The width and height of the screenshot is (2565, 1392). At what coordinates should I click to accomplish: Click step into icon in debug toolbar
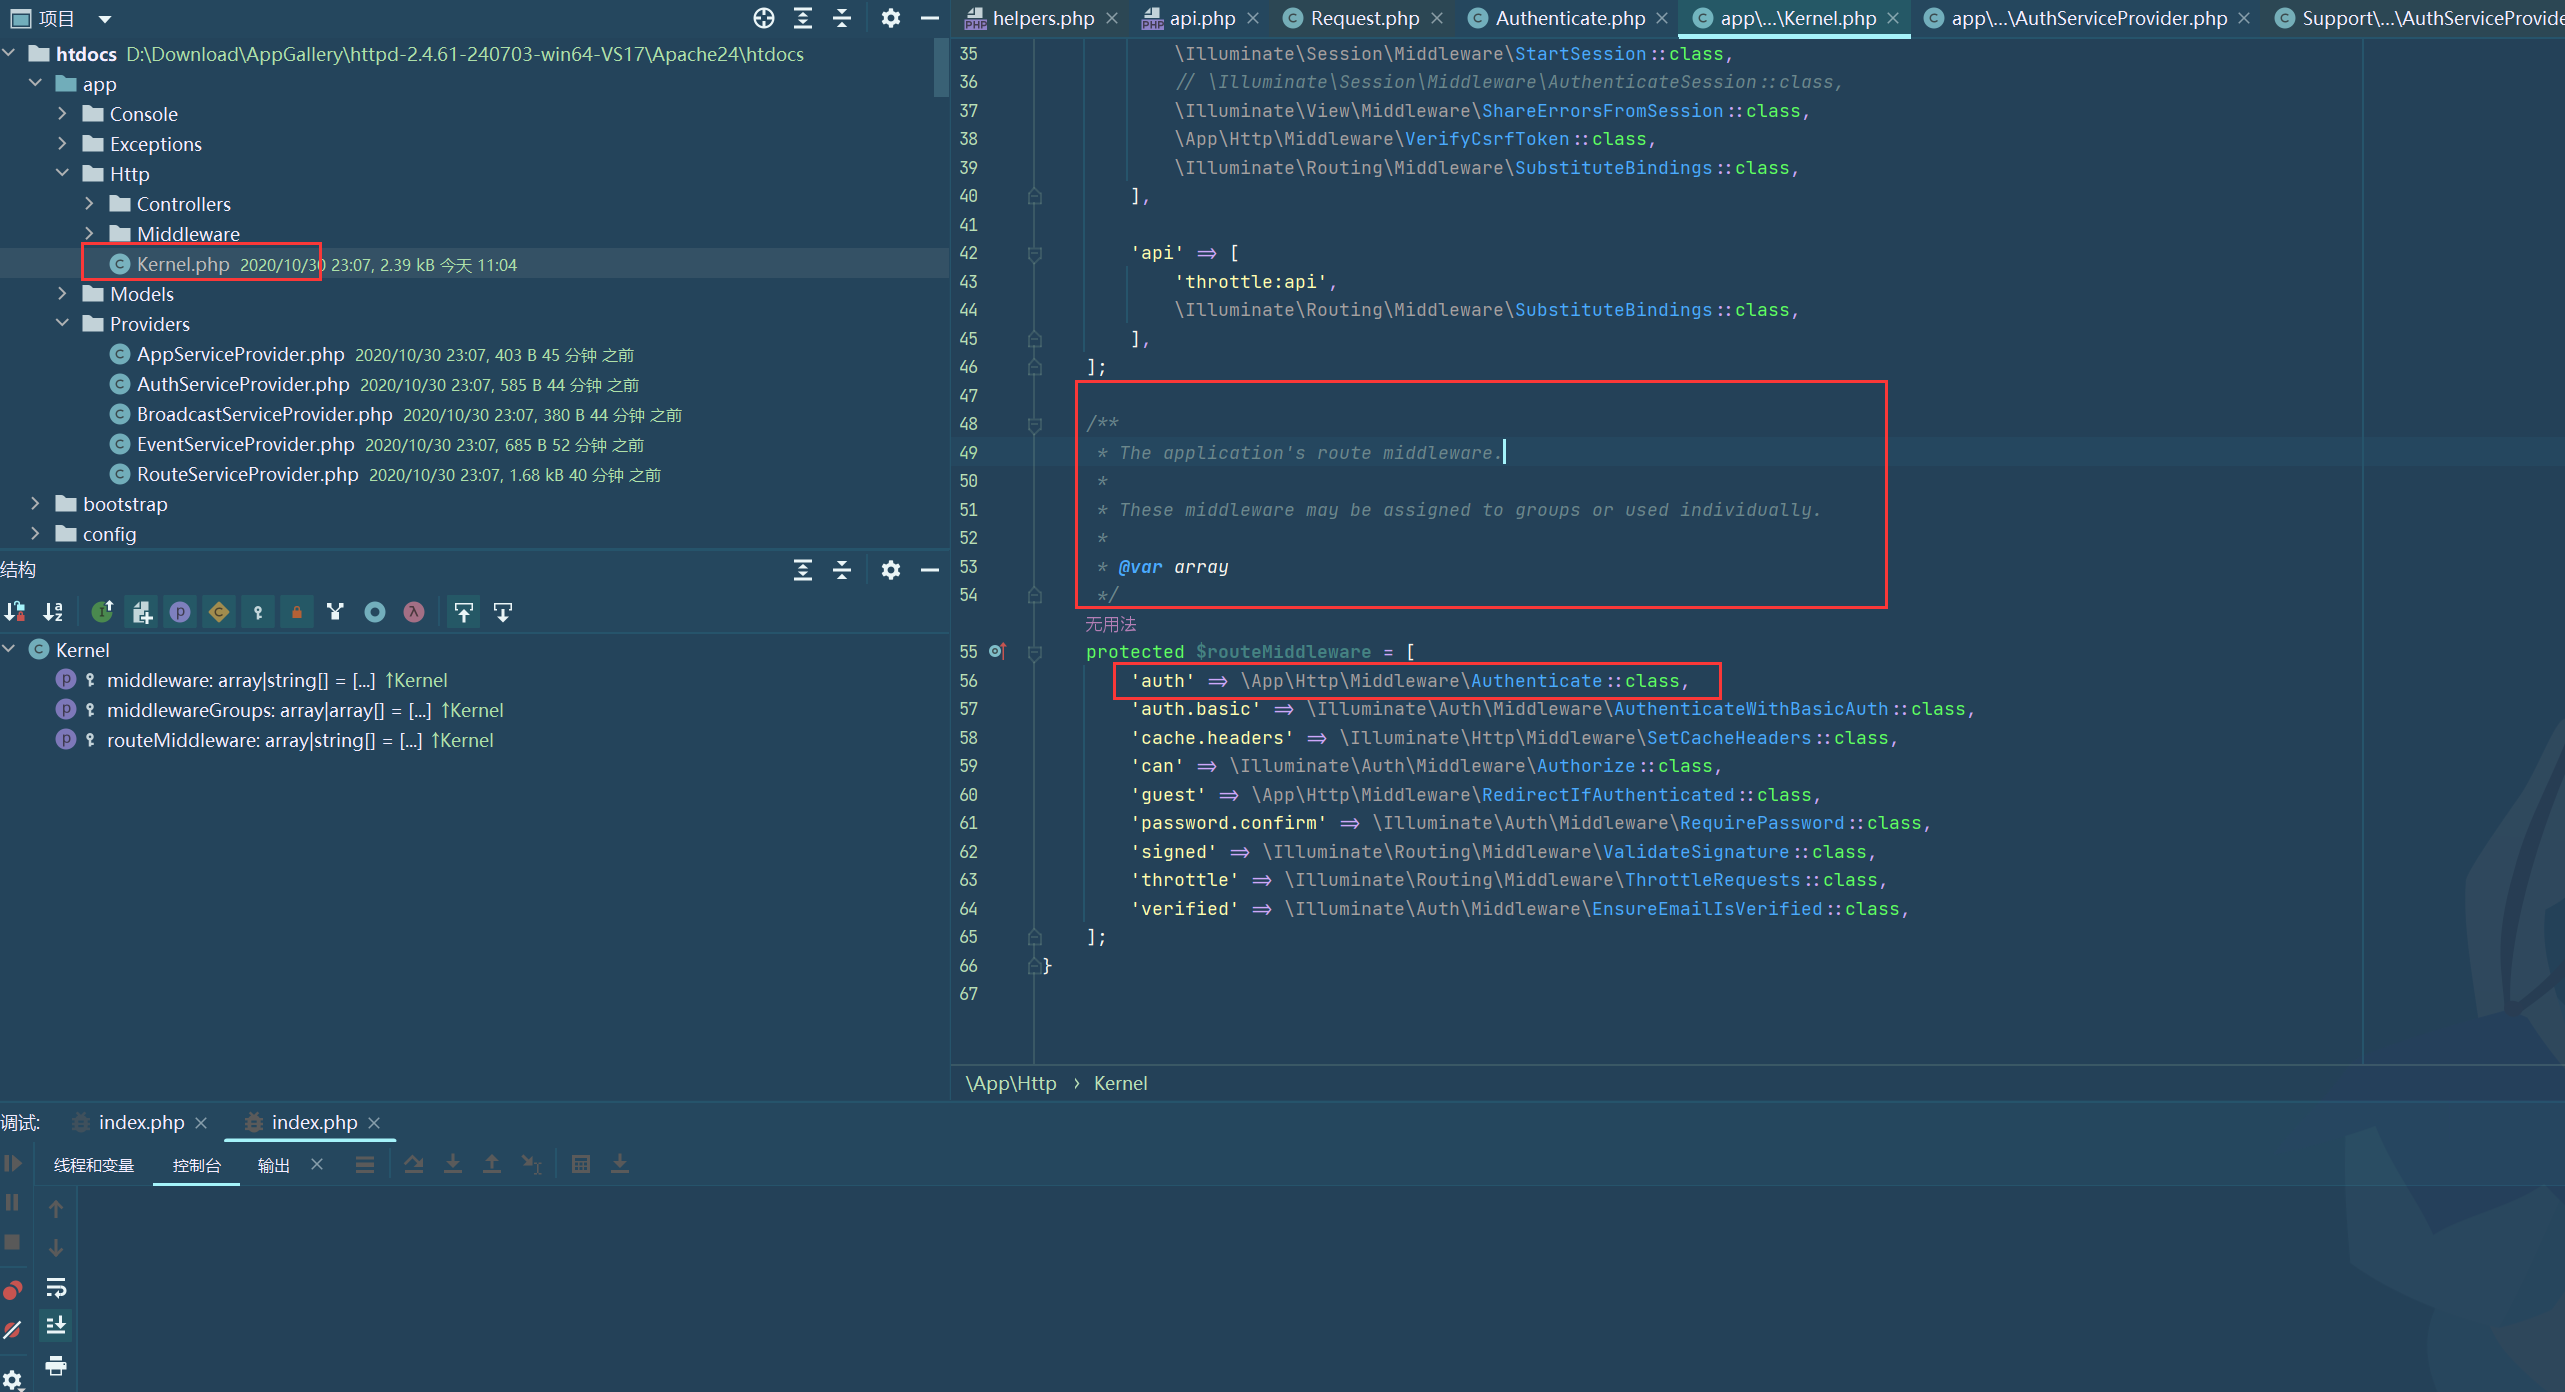[453, 1164]
